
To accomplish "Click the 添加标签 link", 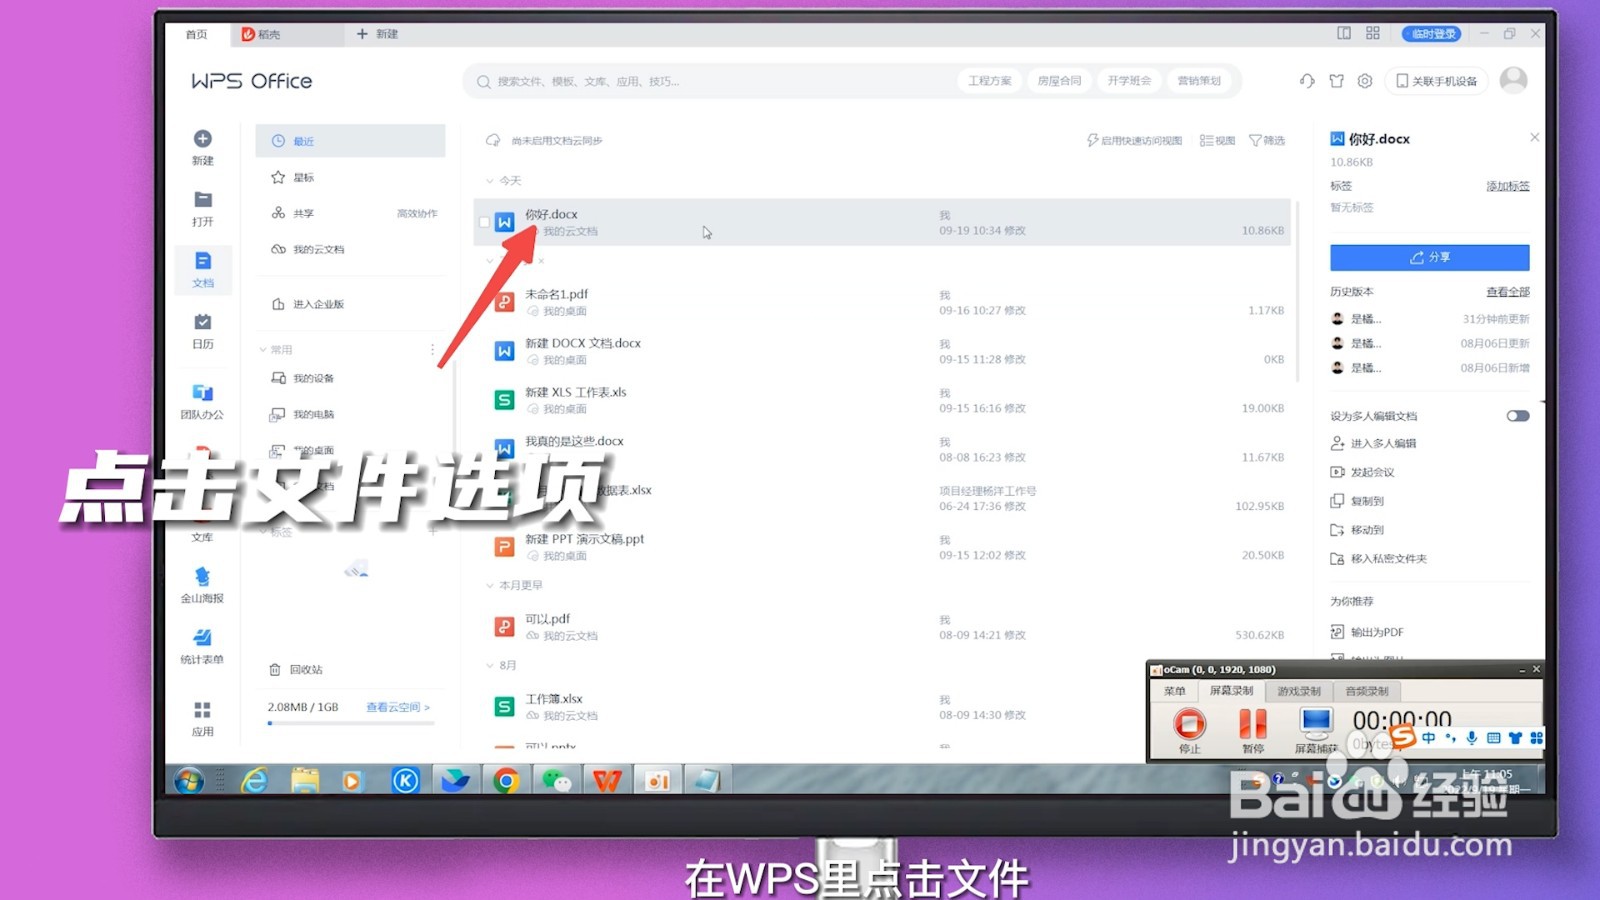I will (x=1507, y=186).
